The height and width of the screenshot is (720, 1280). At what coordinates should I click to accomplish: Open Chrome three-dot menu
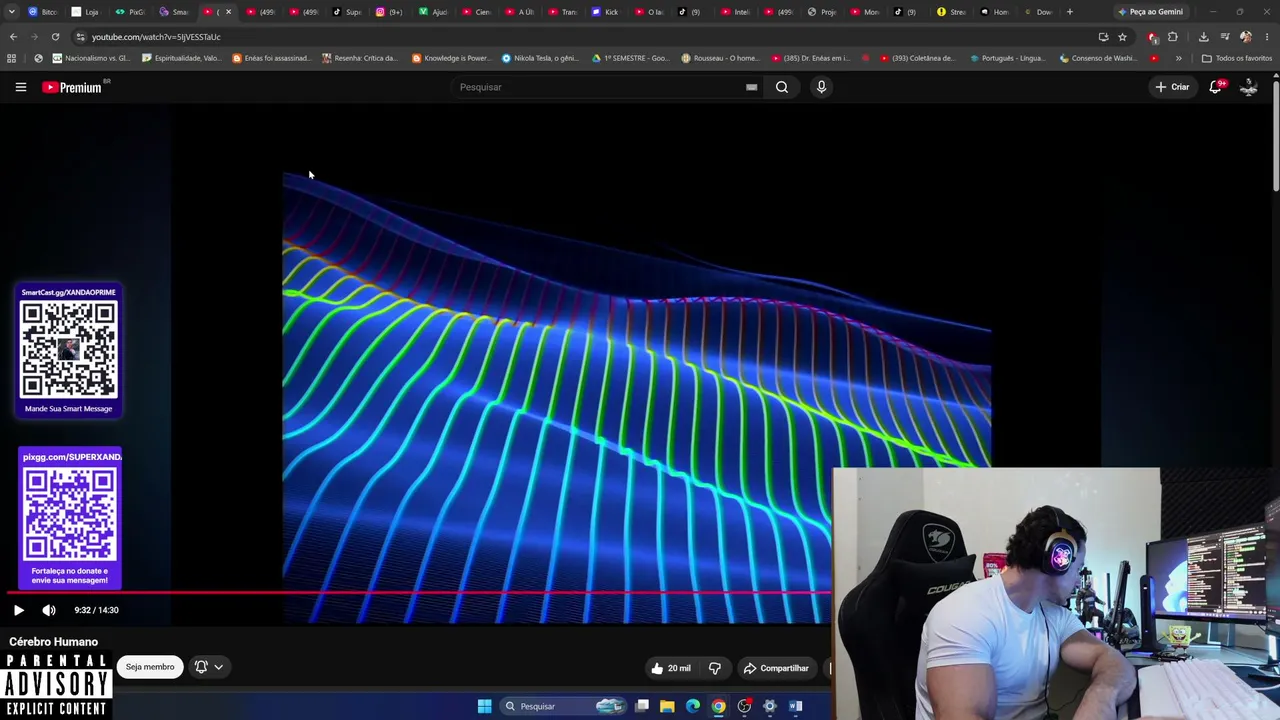tap(1266, 37)
